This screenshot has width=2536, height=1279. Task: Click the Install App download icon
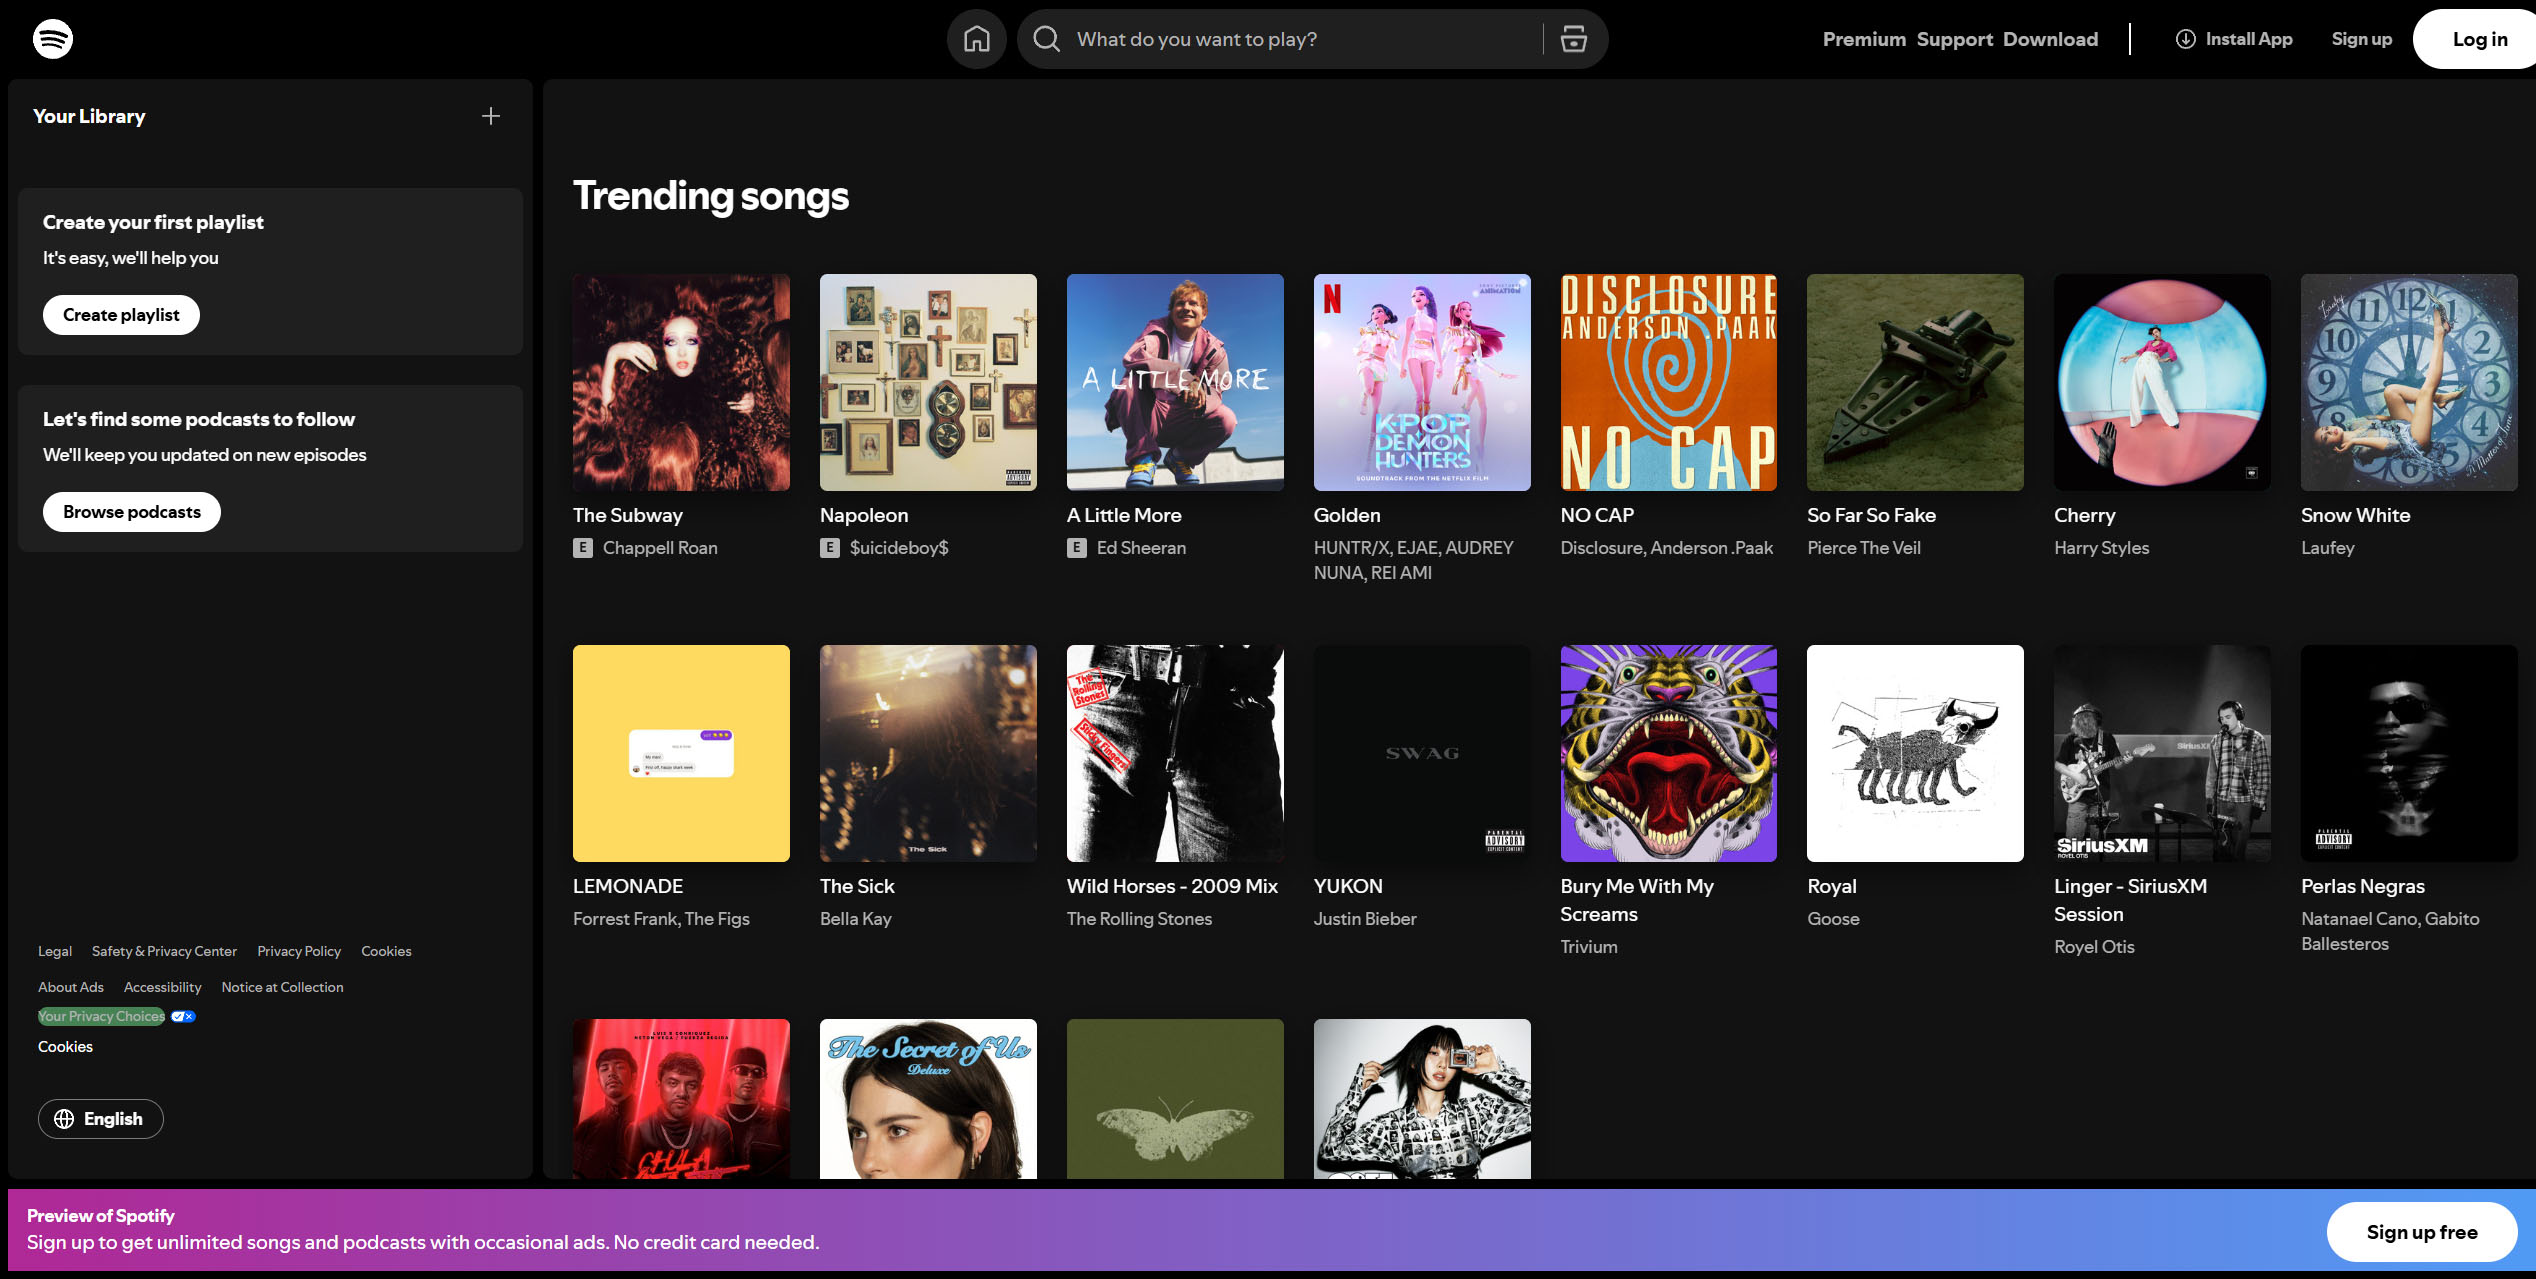tap(2186, 39)
